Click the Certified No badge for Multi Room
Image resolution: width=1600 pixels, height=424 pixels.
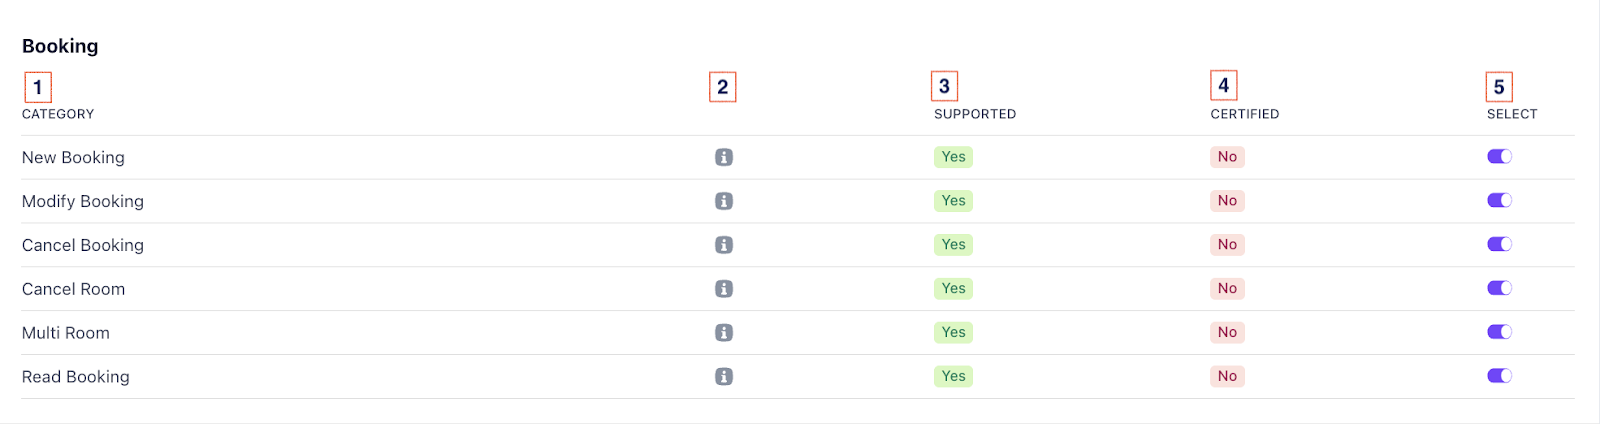[1227, 333]
